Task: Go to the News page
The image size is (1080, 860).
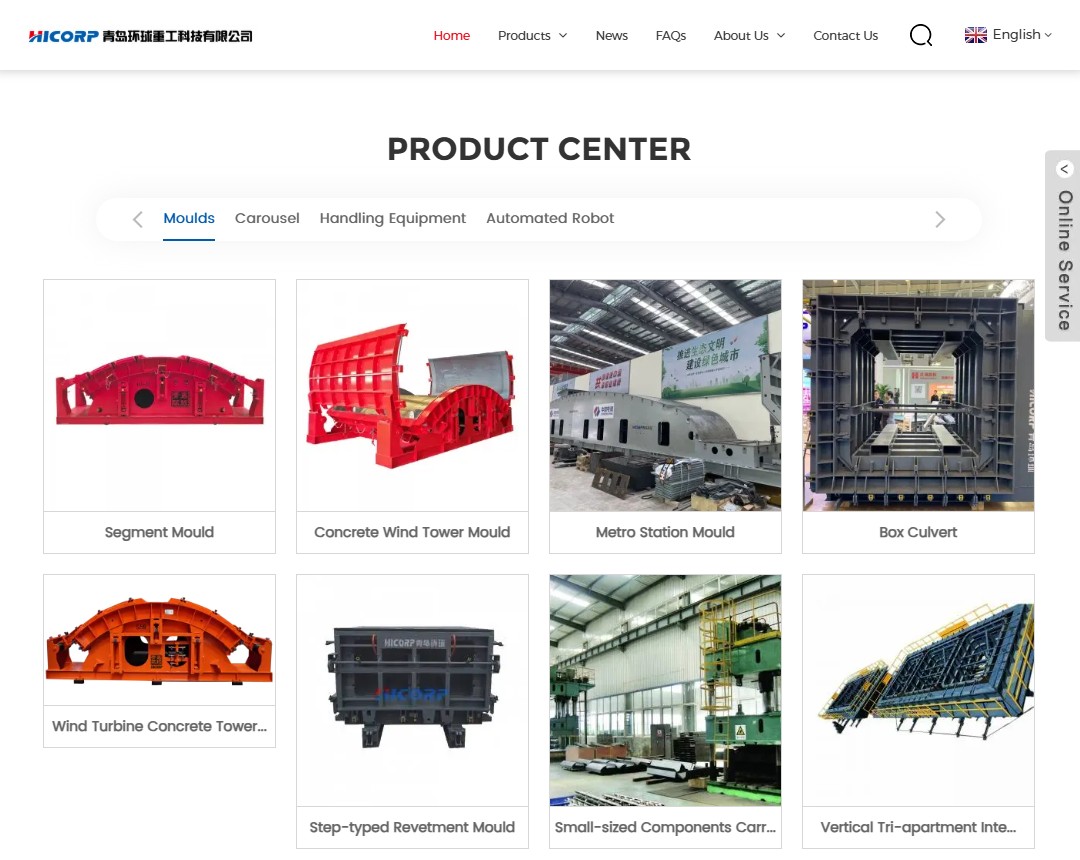Action: pyautogui.click(x=612, y=35)
